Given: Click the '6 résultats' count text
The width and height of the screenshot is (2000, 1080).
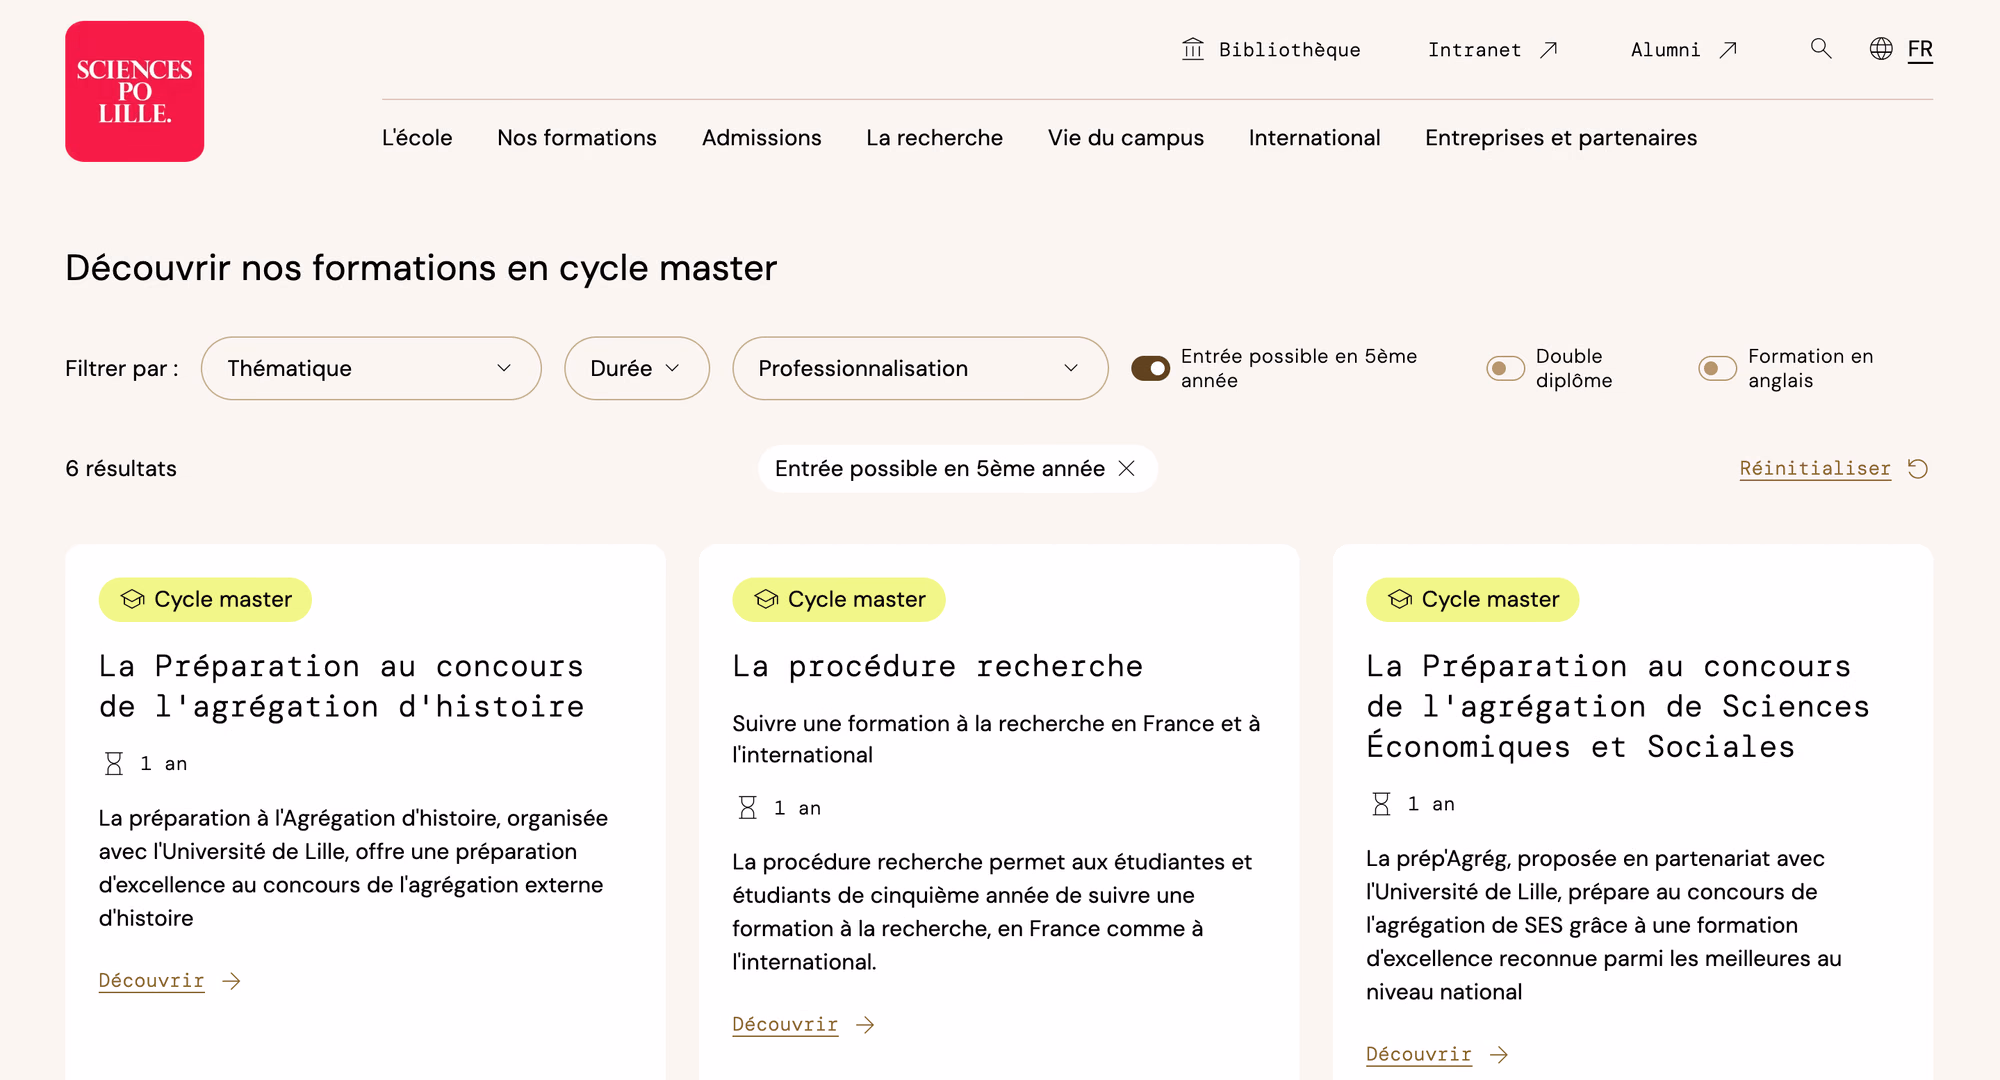Looking at the screenshot, I should (x=121, y=469).
